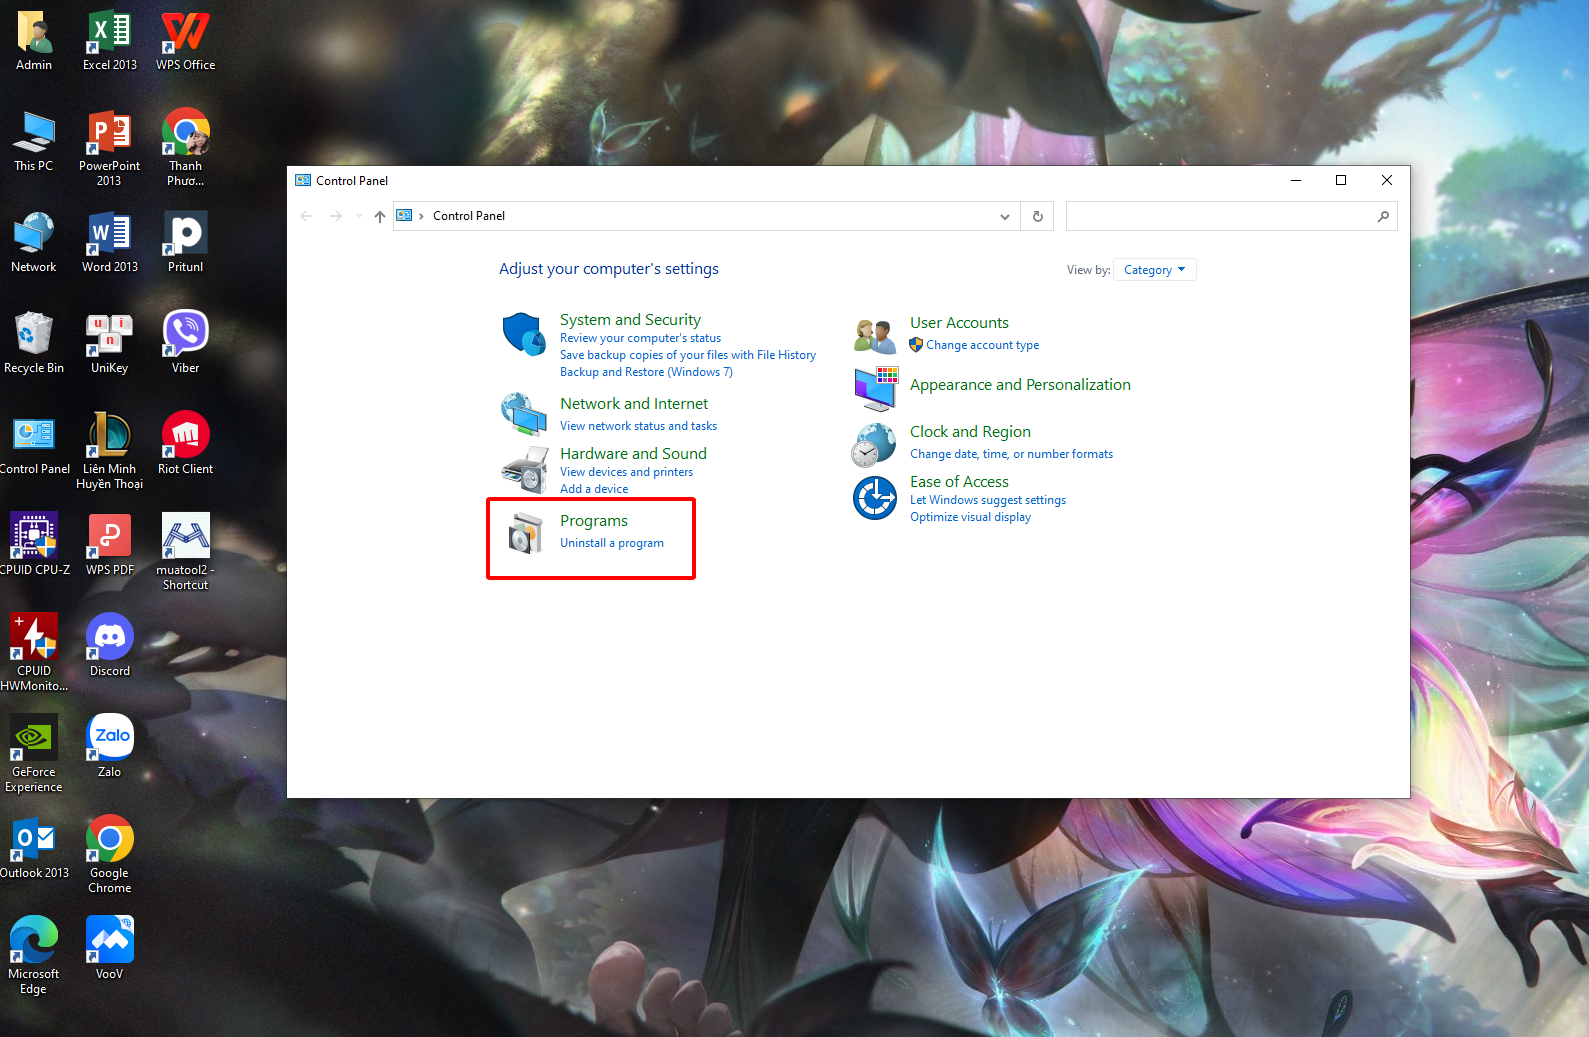The height and width of the screenshot is (1037, 1589).
Task: Open the Network and Internet globe icon
Action: point(524,414)
